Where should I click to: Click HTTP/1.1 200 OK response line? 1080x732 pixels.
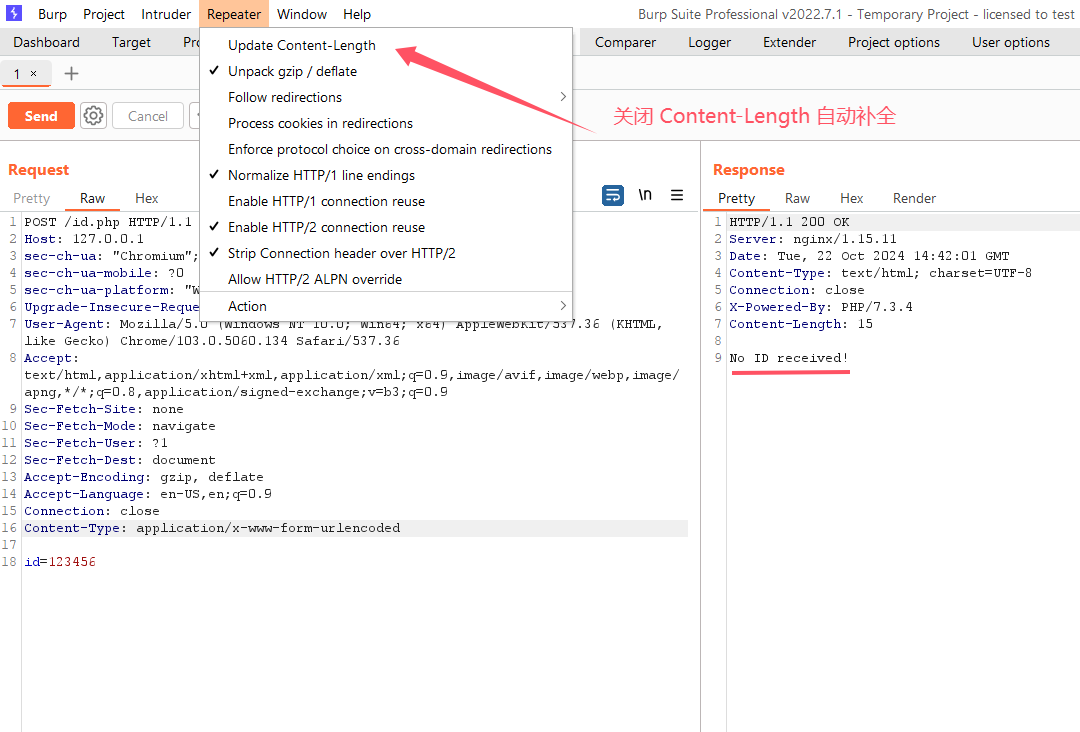[x=789, y=222]
